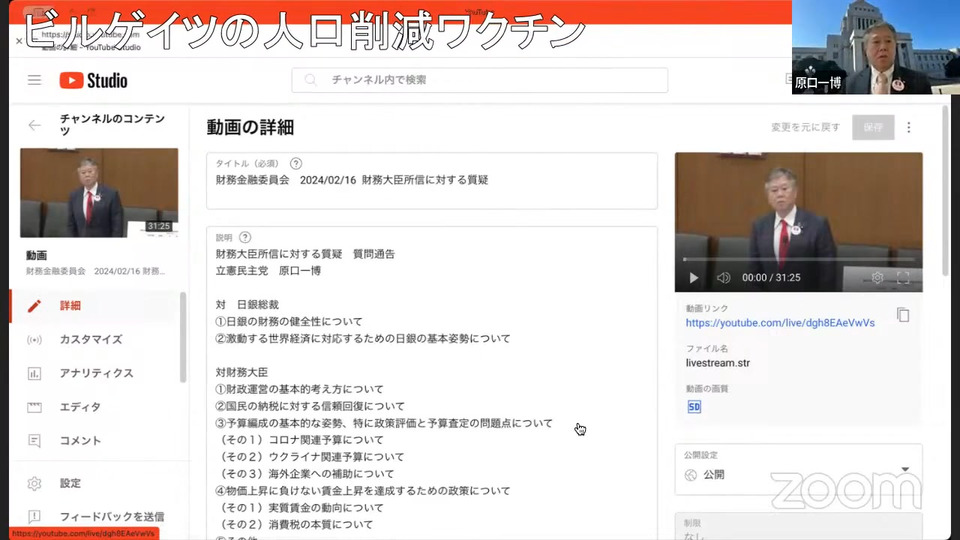
Task: Play the video preview
Action: point(694,278)
